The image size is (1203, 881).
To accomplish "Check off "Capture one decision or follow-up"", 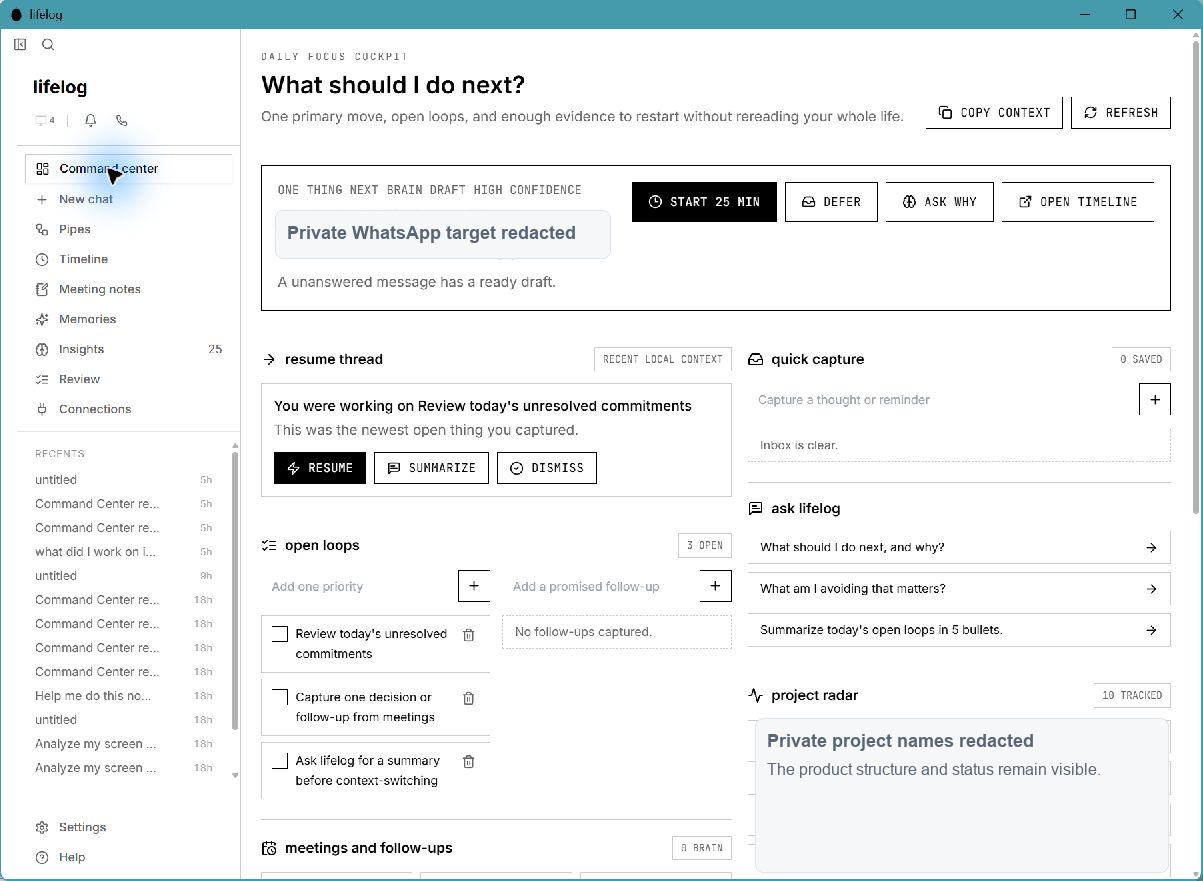I will click(x=280, y=697).
